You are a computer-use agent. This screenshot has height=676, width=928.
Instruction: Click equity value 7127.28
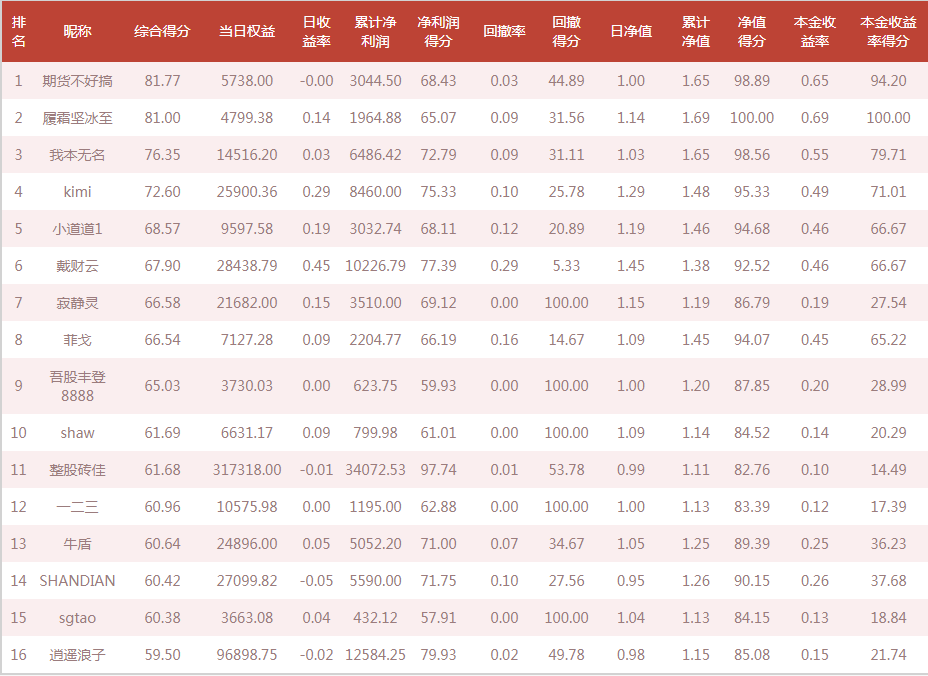click(x=247, y=340)
